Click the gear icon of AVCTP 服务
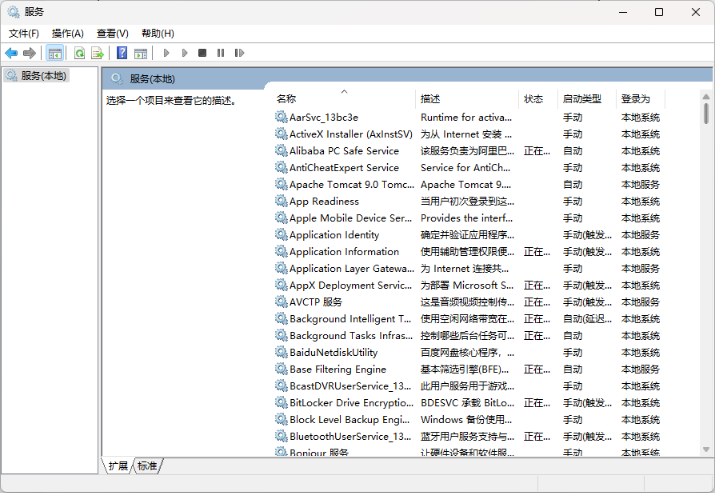Viewport: 715px width, 493px height. [x=281, y=302]
